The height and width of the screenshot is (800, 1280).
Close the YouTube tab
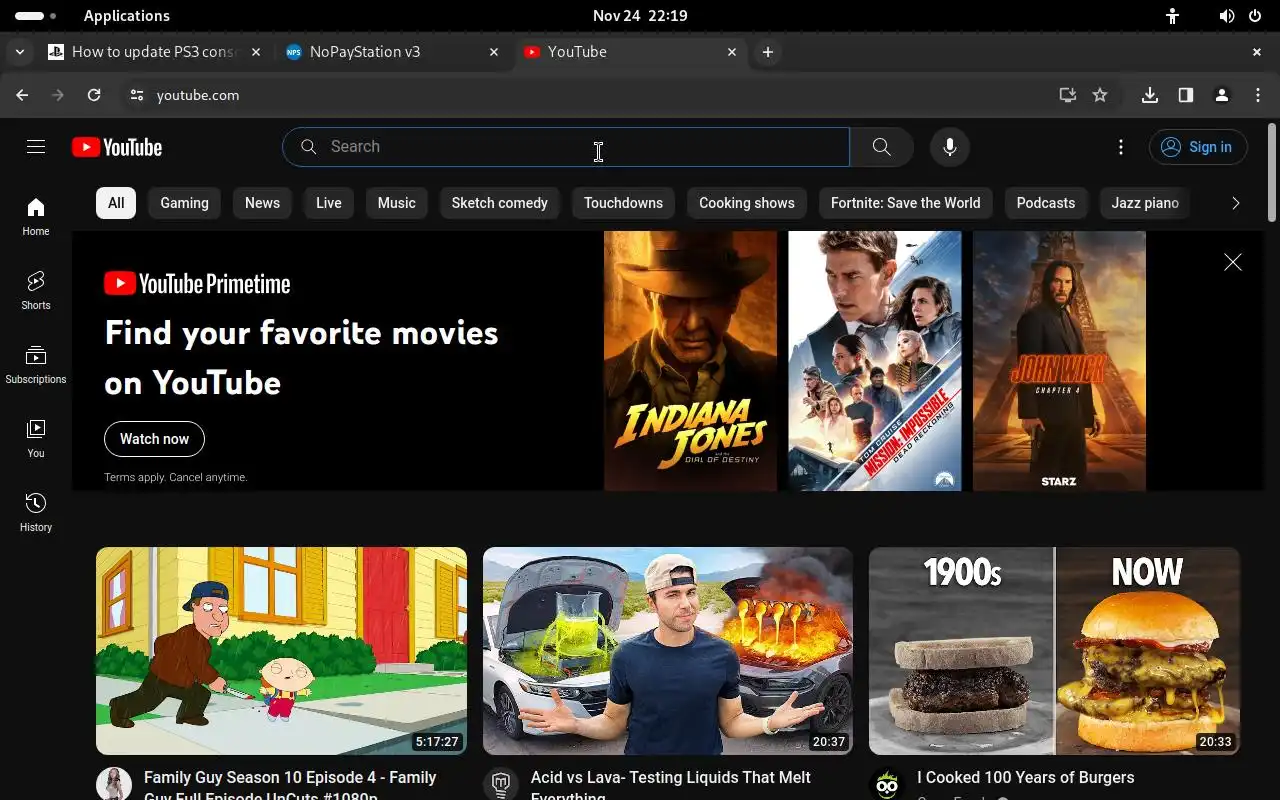pos(732,52)
